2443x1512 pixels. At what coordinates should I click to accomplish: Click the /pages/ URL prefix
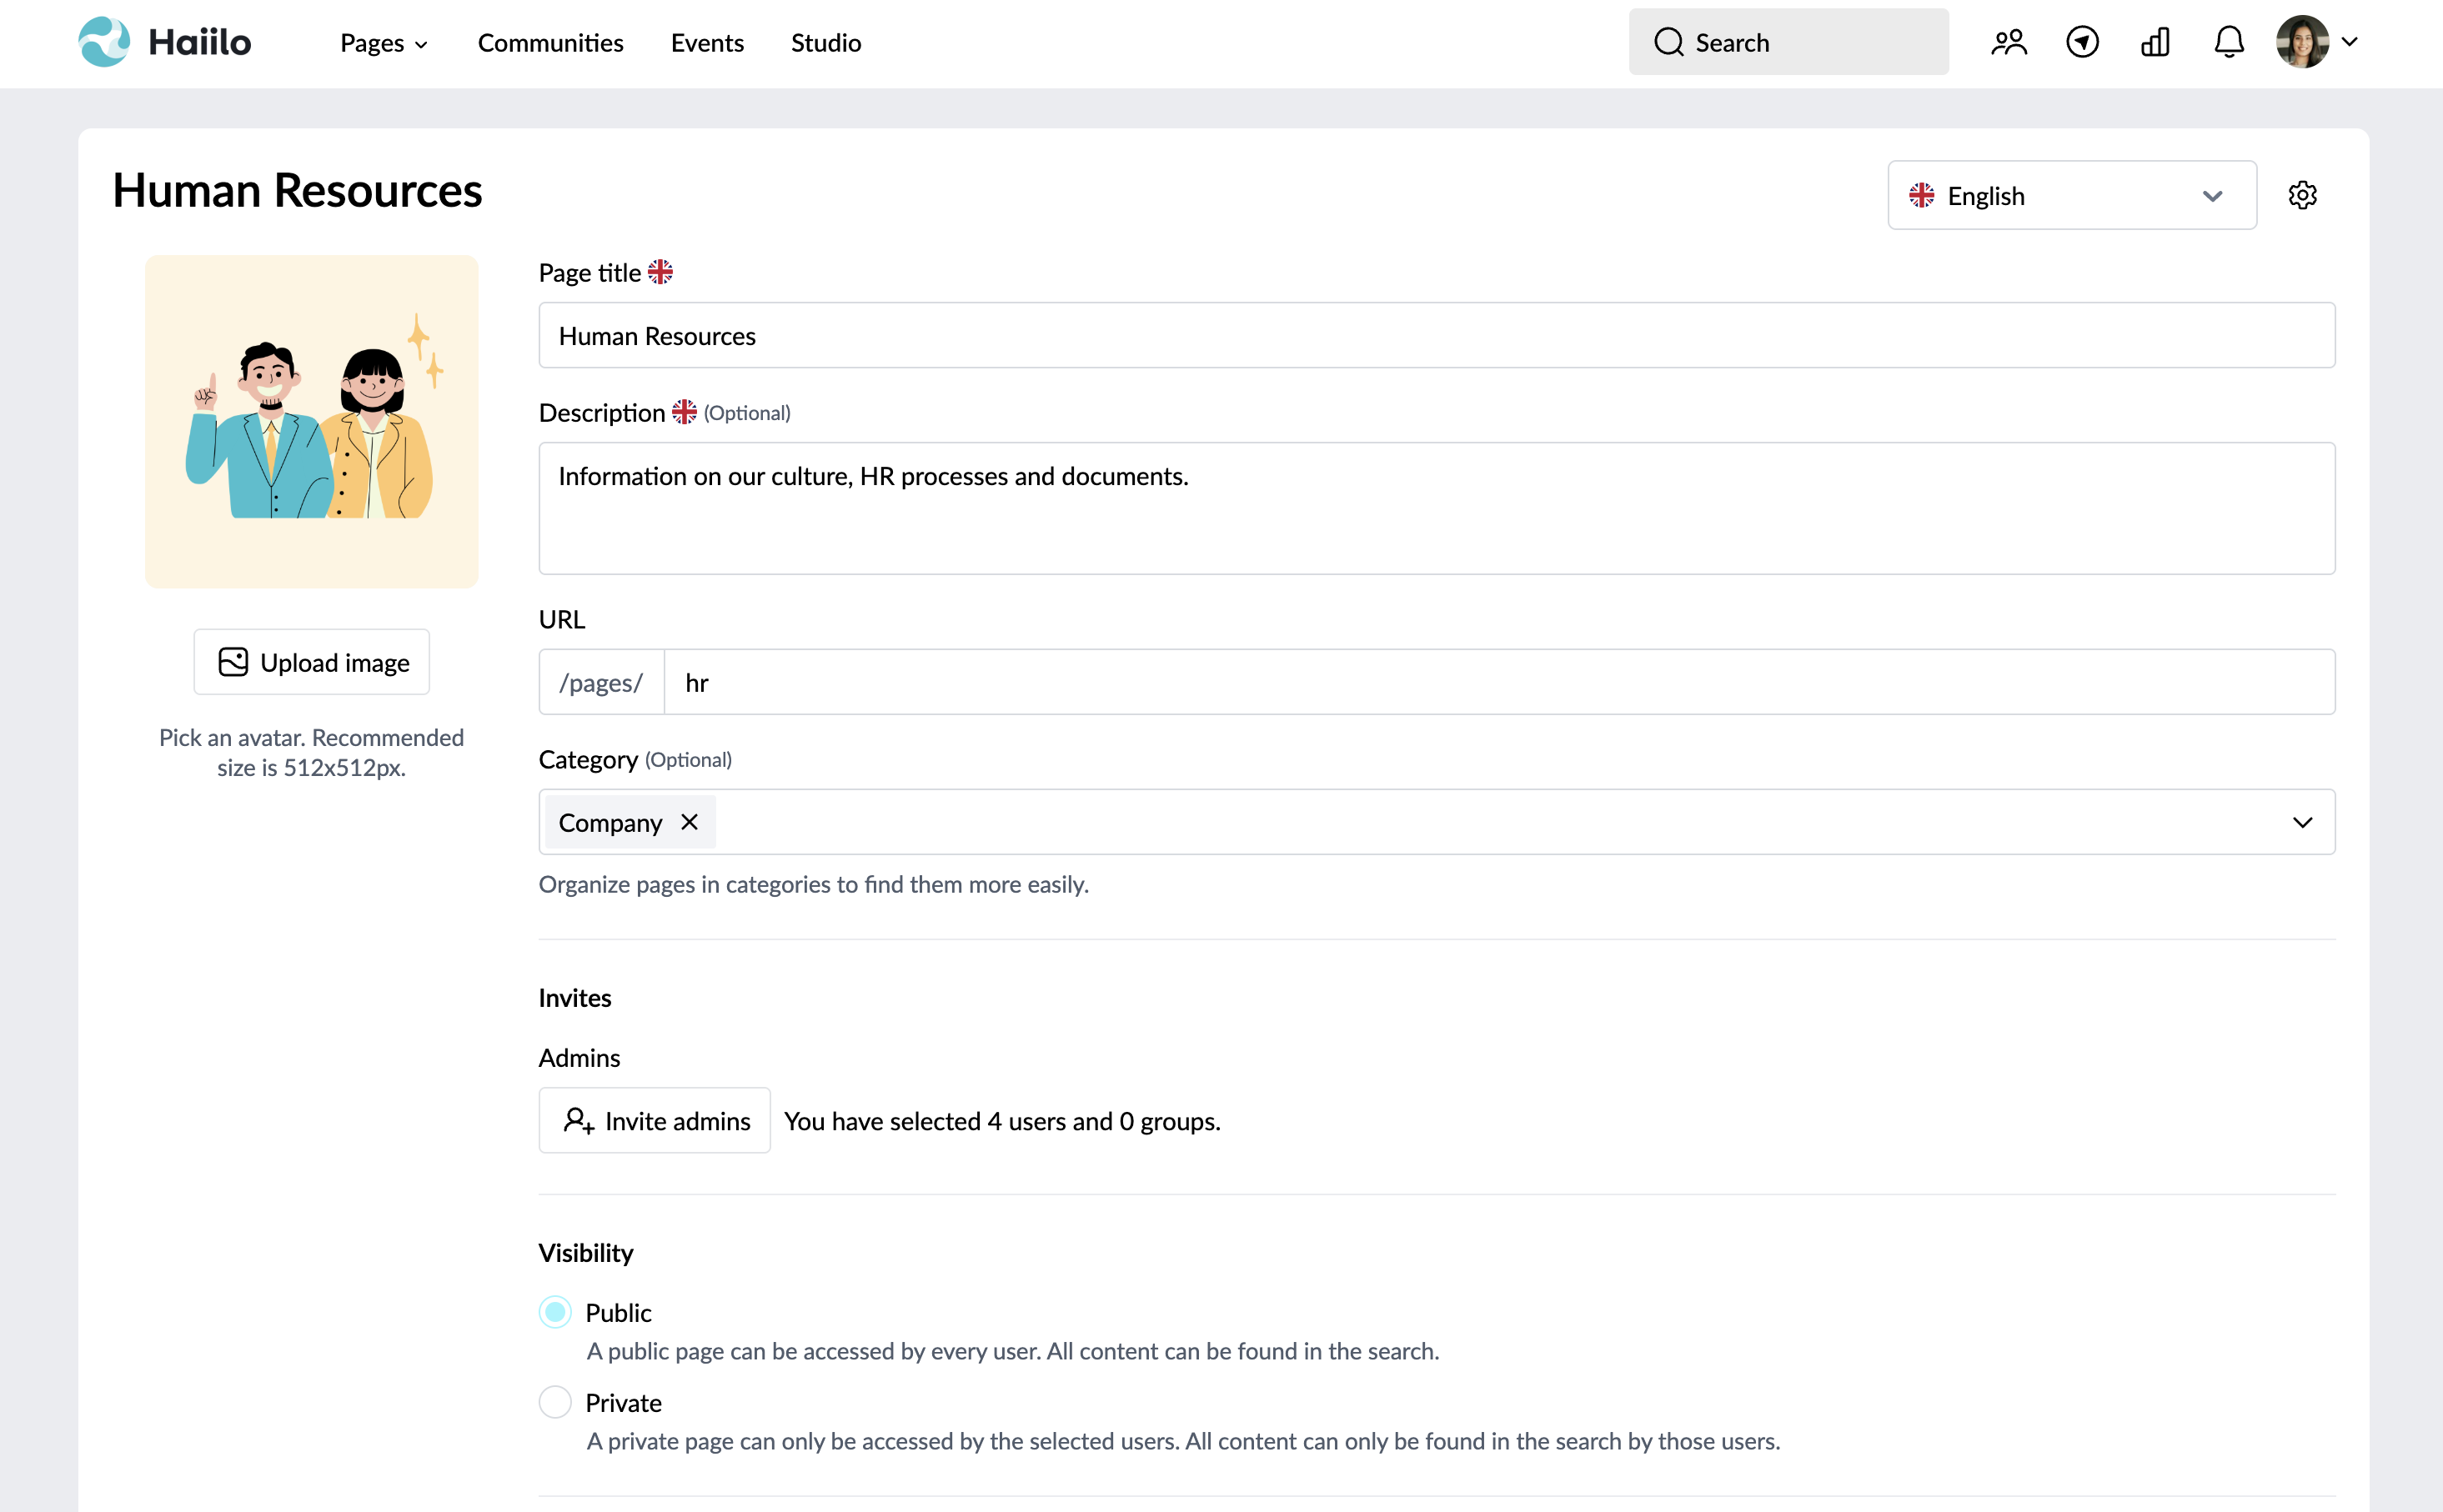pyautogui.click(x=601, y=682)
